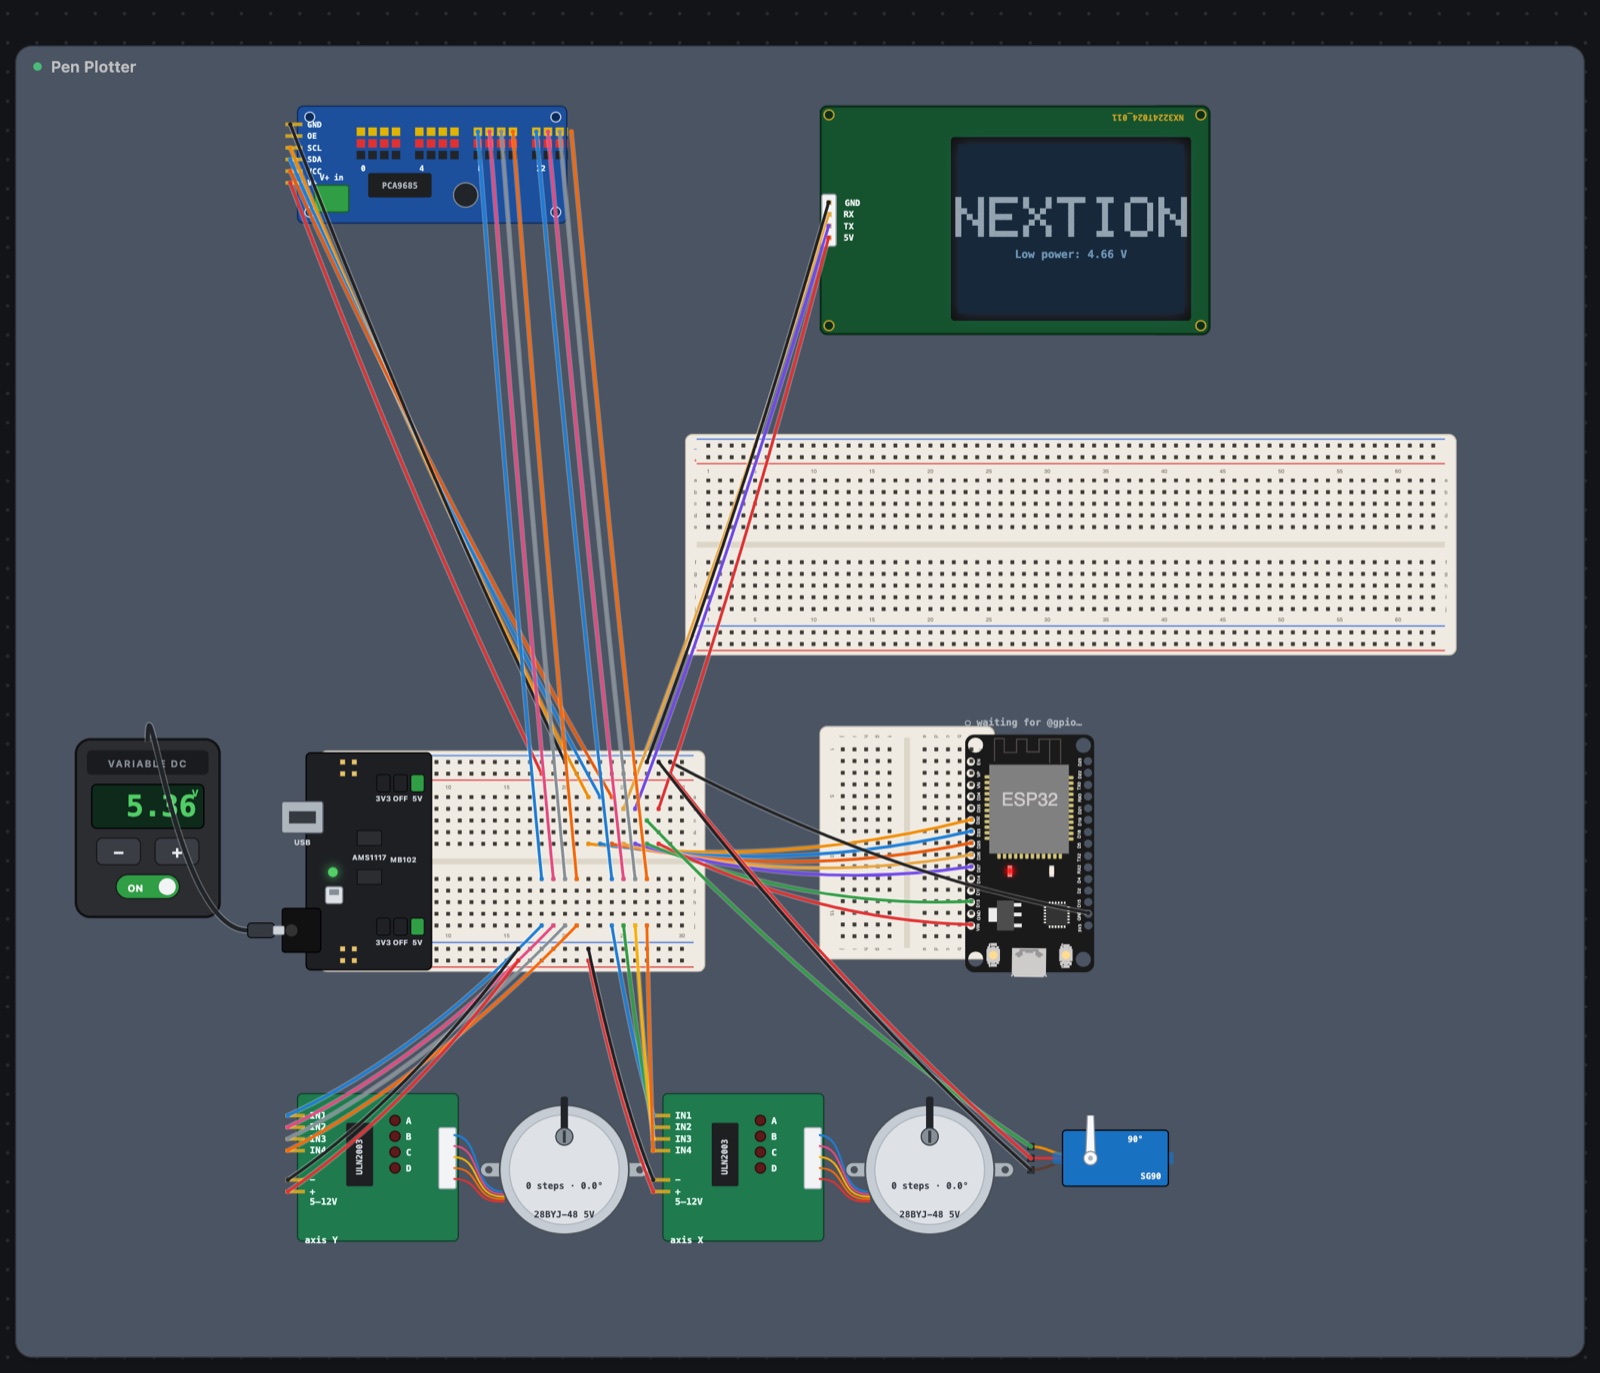
Task: Click the axis X driver LED A
Action: 760,1121
